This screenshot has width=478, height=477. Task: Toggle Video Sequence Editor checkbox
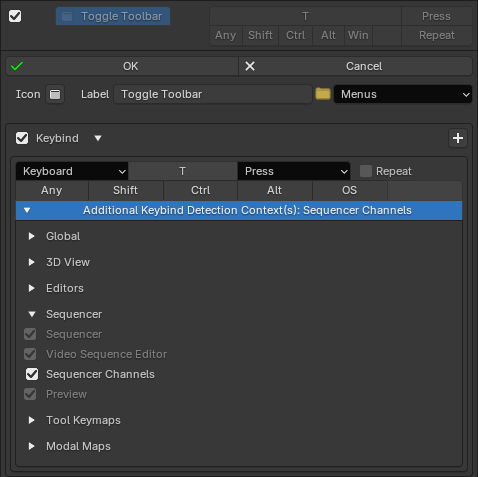[30, 354]
